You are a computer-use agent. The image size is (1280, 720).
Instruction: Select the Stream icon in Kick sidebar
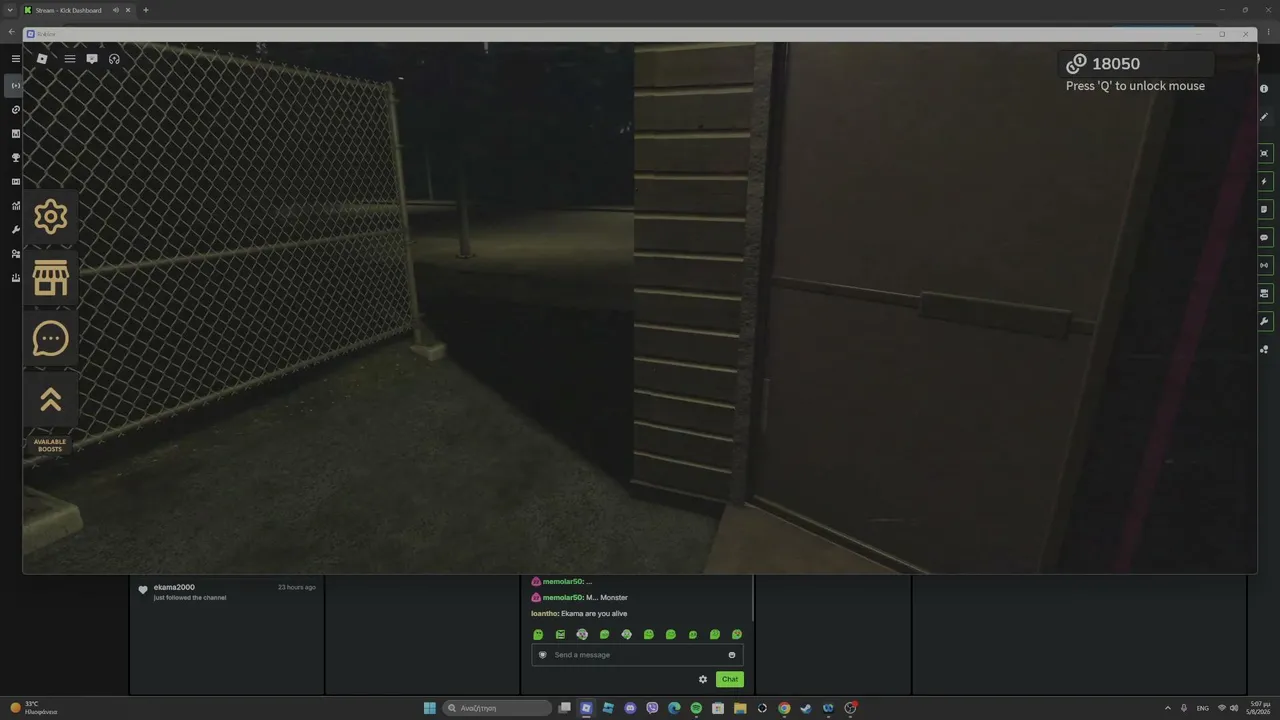(15, 86)
